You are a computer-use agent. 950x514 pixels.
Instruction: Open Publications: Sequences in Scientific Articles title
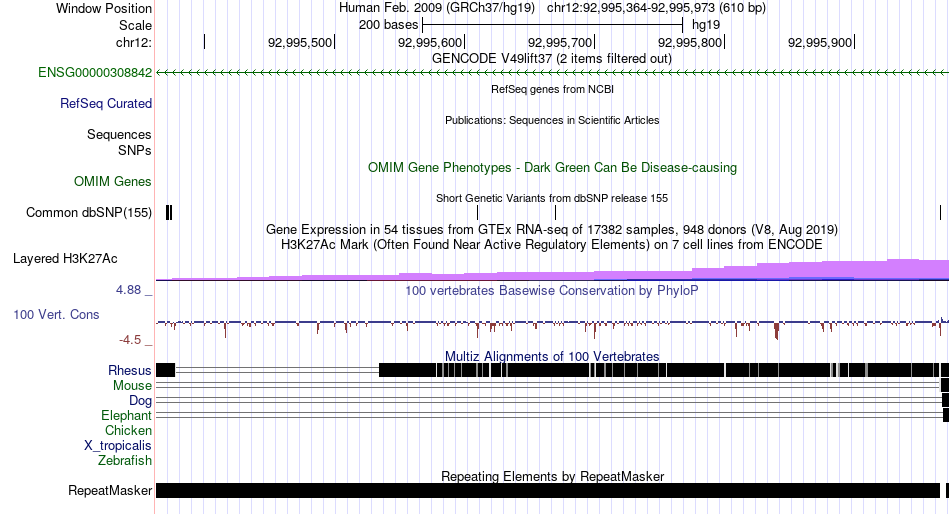552,120
